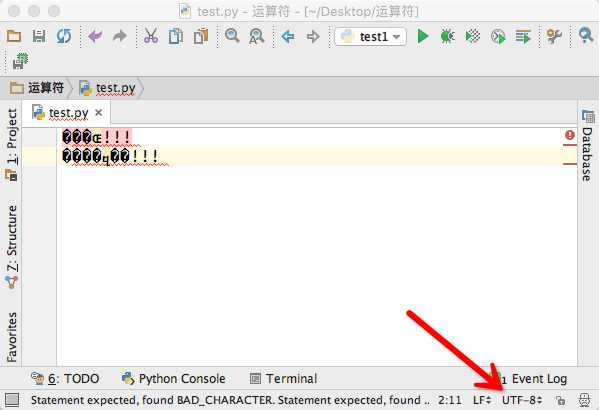The image size is (599, 410).
Task: Click status bar error message text
Action: tap(230, 400)
